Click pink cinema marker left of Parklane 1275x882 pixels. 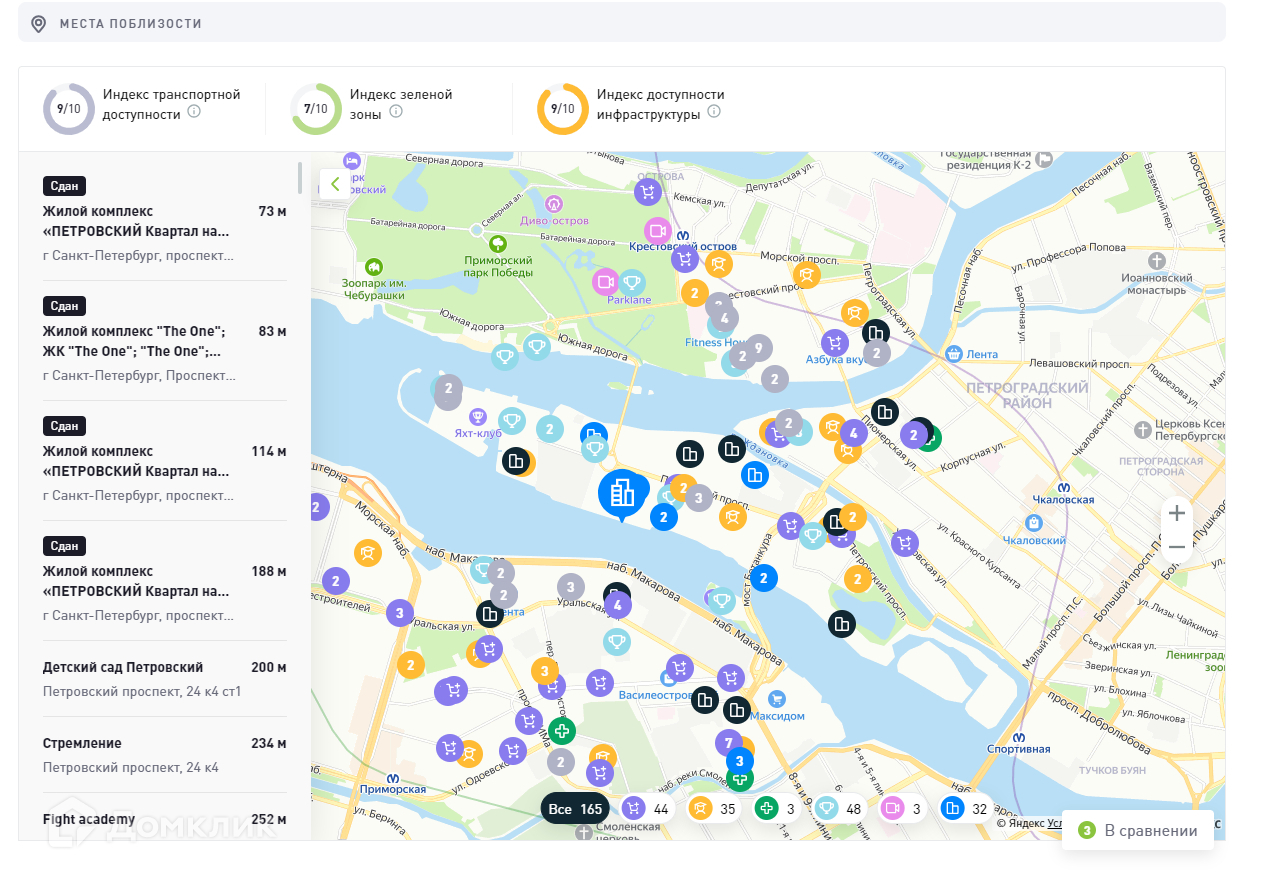pos(605,282)
